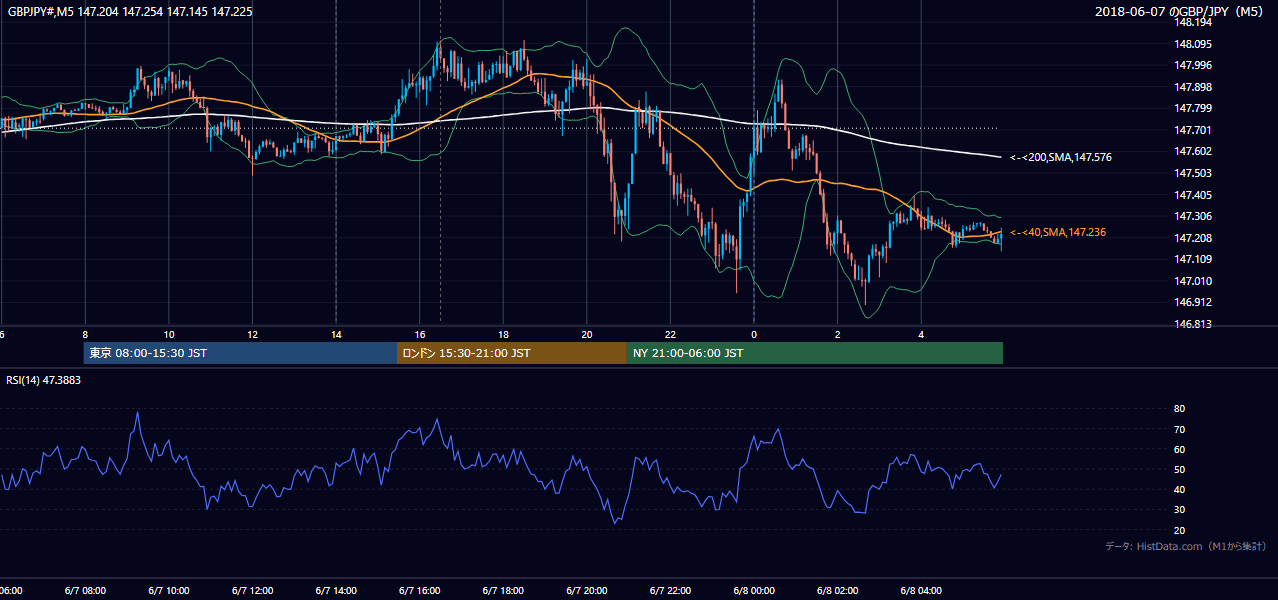
Task: Click the 6/7 18:00 time label
Action: coord(503,591)
